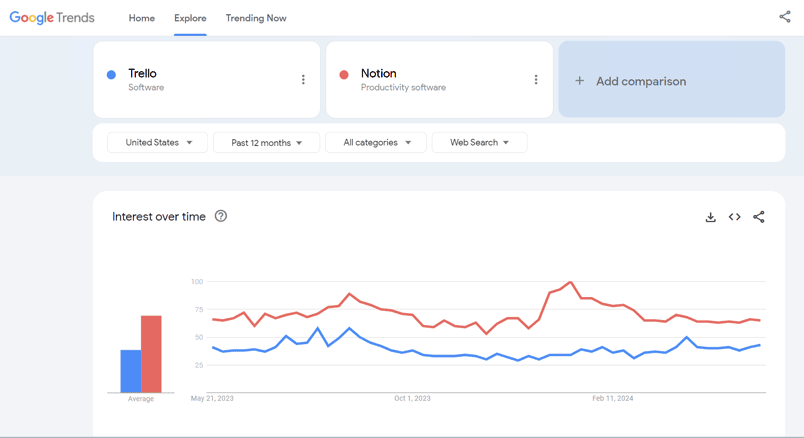Click the 'Software' subtitle under Trello
Viewport: 804px width, 438px height.
[146, 87]
